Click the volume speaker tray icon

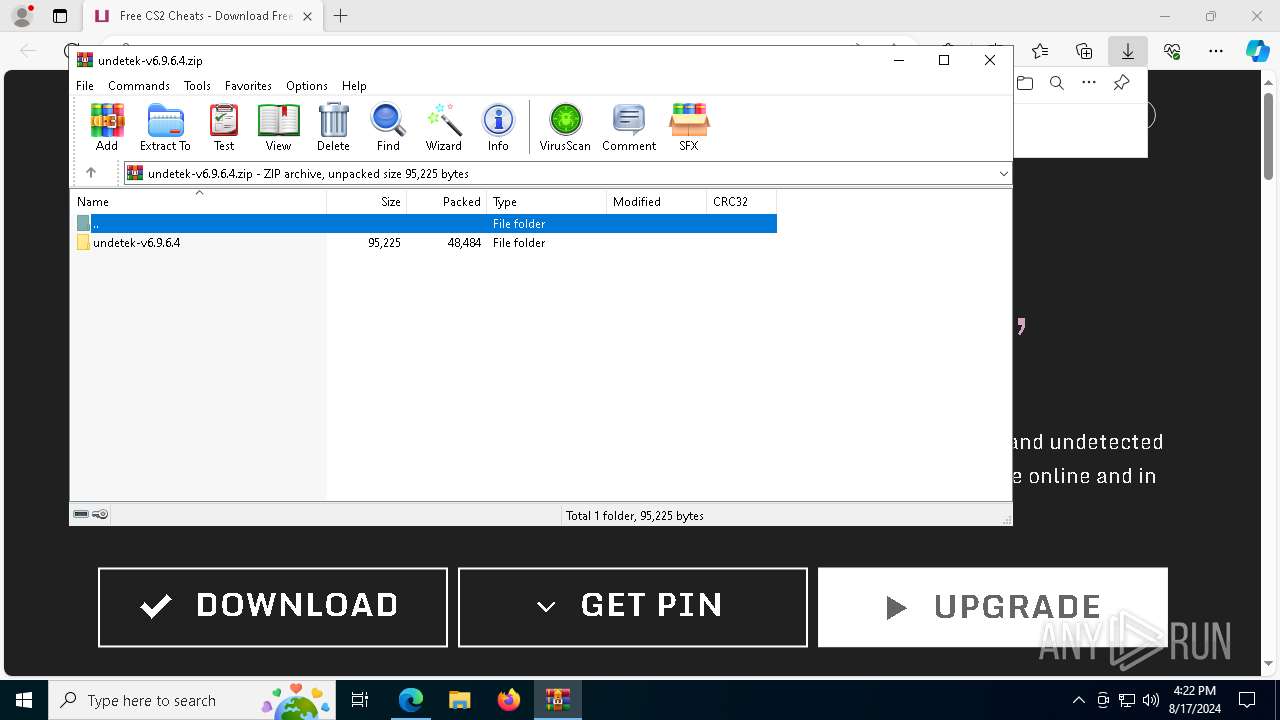pos(1151,700)
